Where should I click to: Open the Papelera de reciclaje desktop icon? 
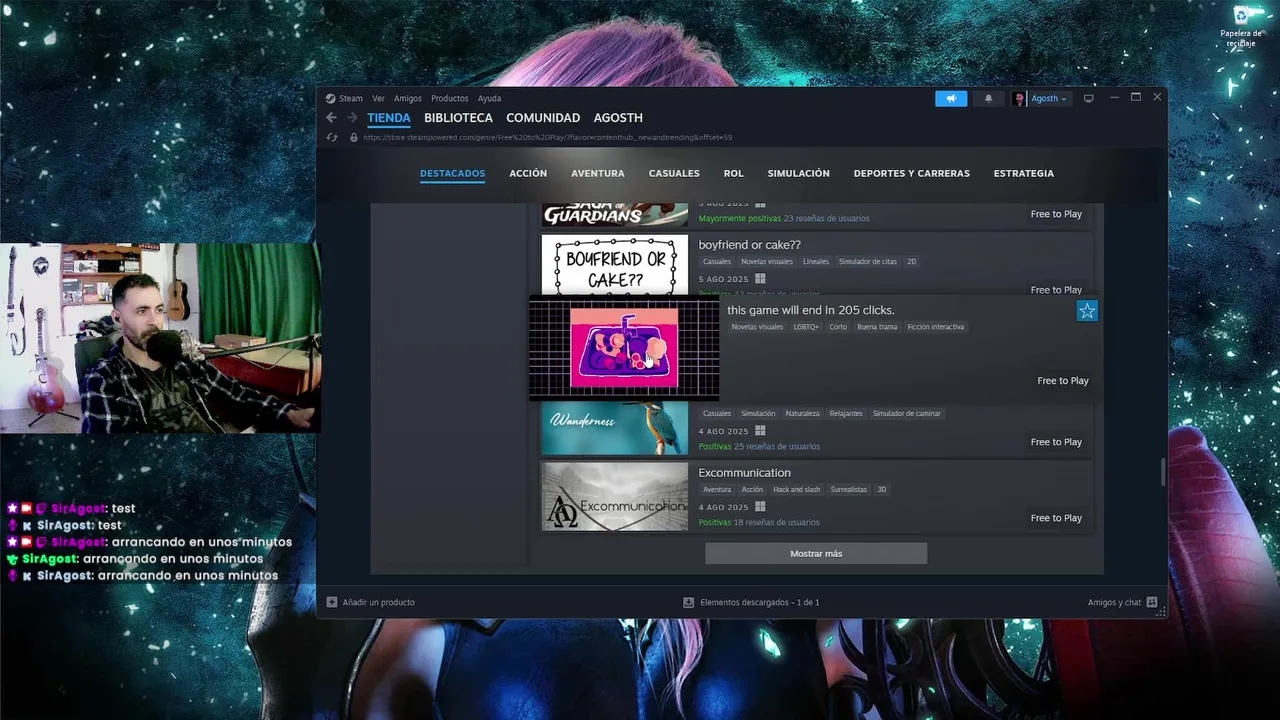point(1241,27)
